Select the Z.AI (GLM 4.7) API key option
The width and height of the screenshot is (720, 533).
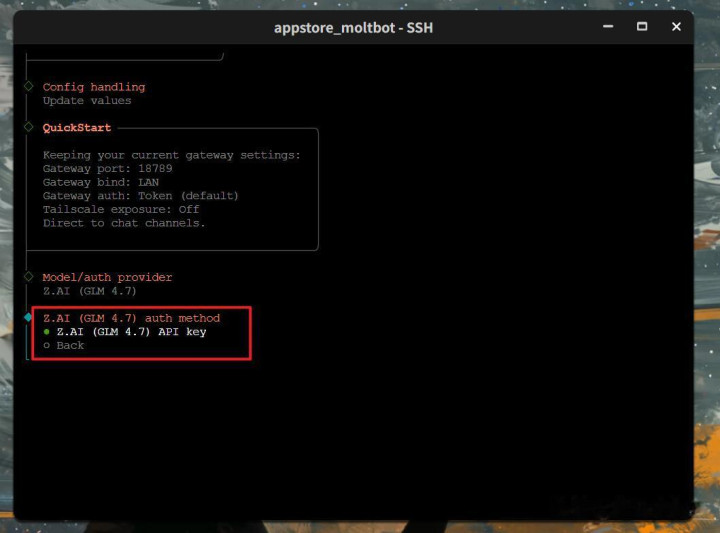131,331
